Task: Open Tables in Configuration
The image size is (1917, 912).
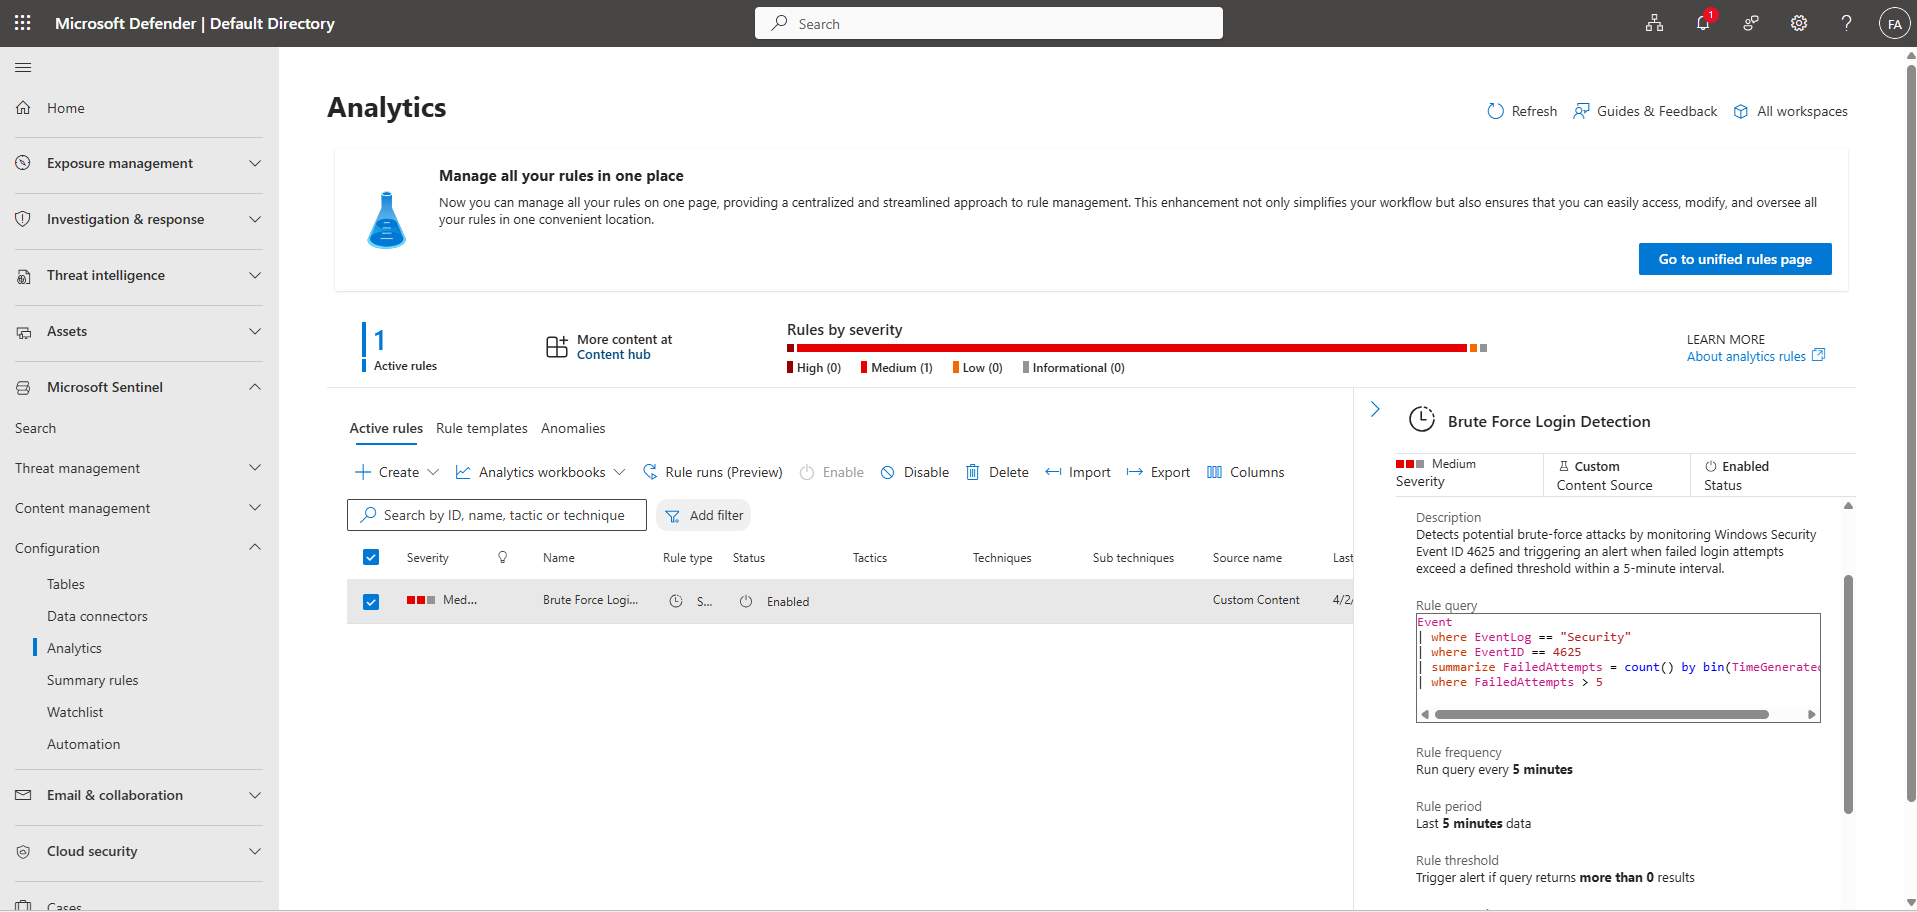Action: 66,584
